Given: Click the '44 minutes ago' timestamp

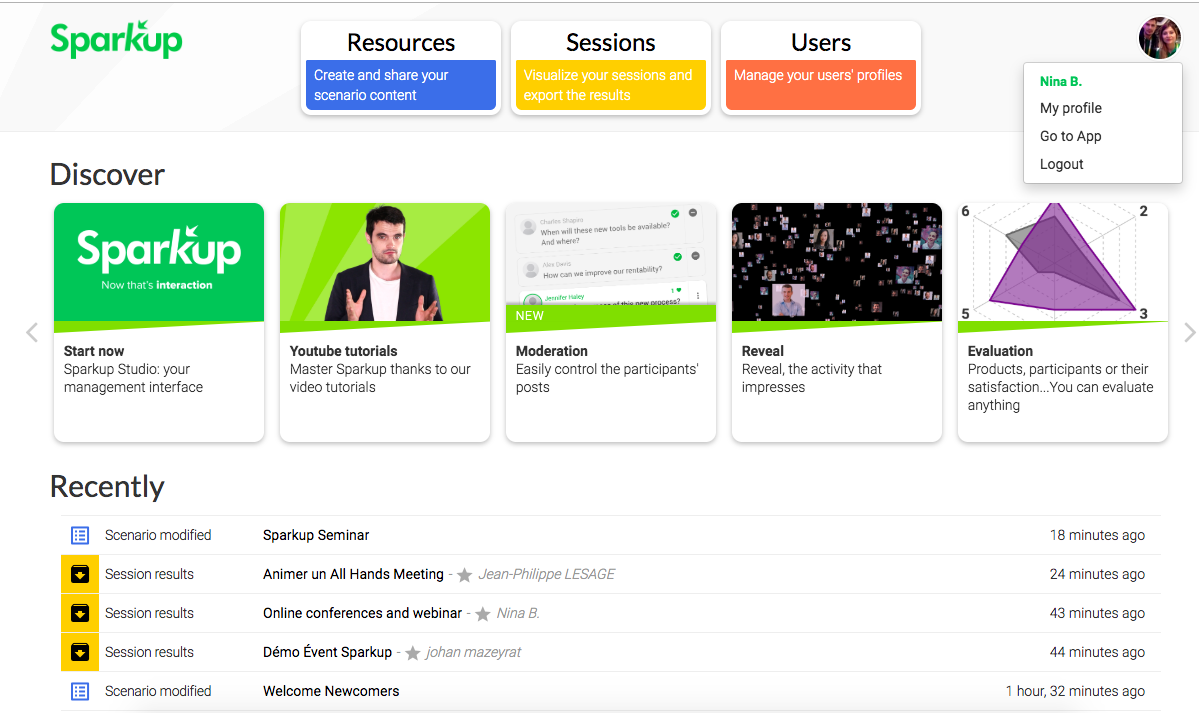Looking at the screenshot, I should pyautogui.click(x=1097, y=653).
